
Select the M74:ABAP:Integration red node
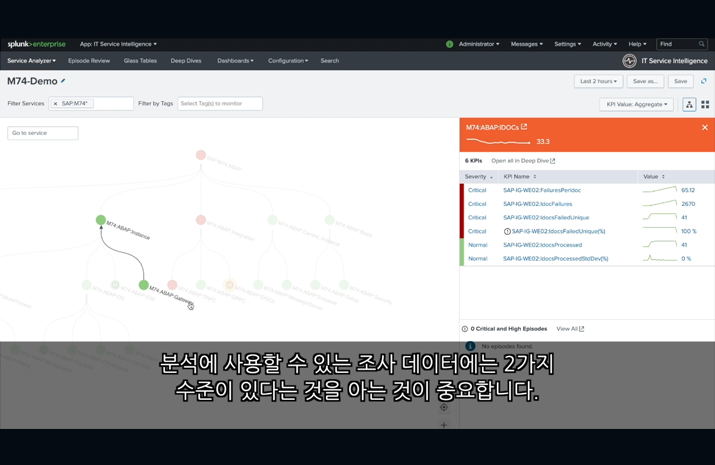click(x=201, y=220)
